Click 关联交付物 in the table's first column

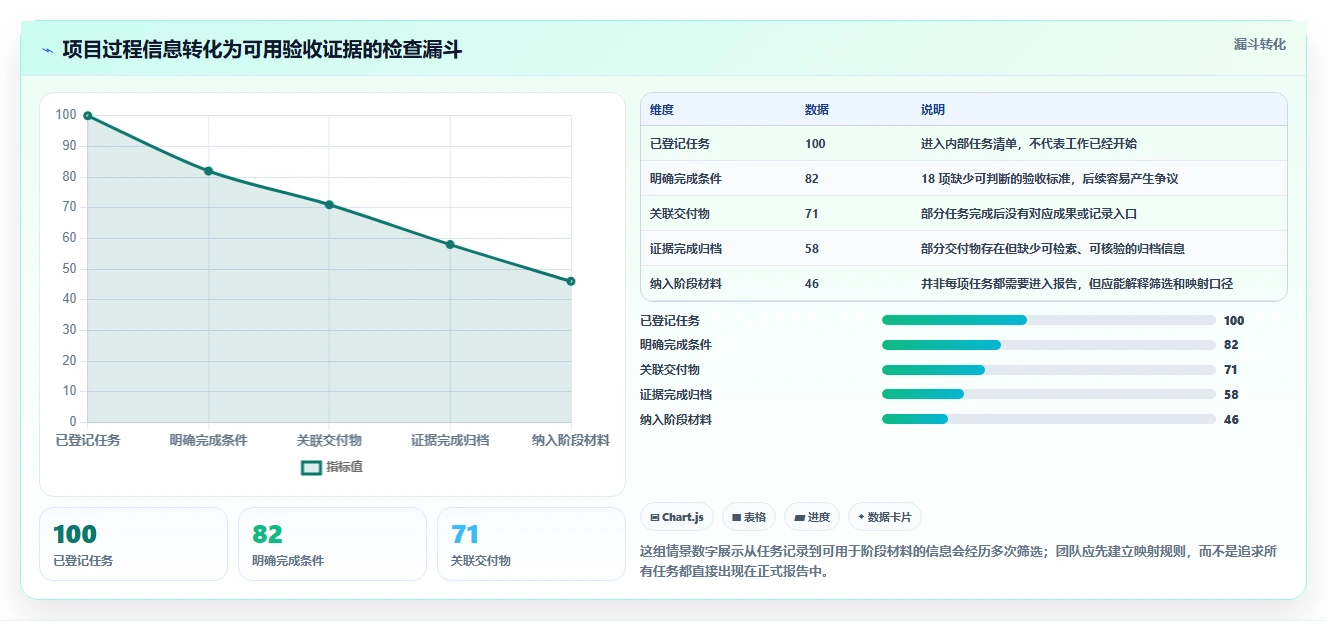[680, 214]
